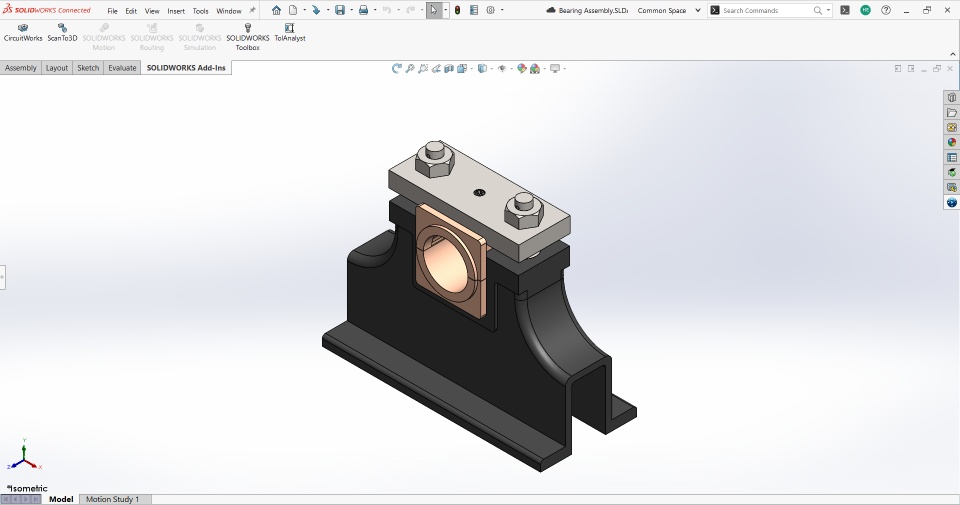Pin the menu bar with pushpin
Screen dimensions: 960x505
pos(252,10)
